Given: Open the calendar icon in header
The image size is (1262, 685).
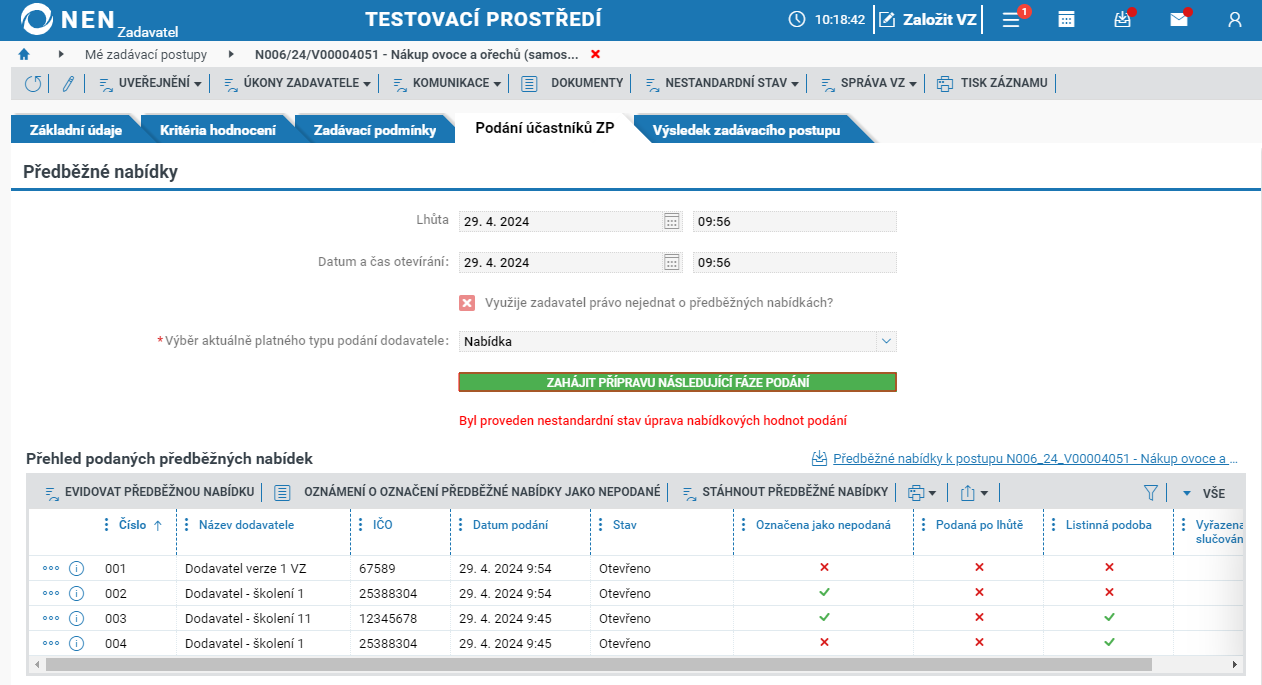Looking at the screenshot, I should click(1067, 19).
